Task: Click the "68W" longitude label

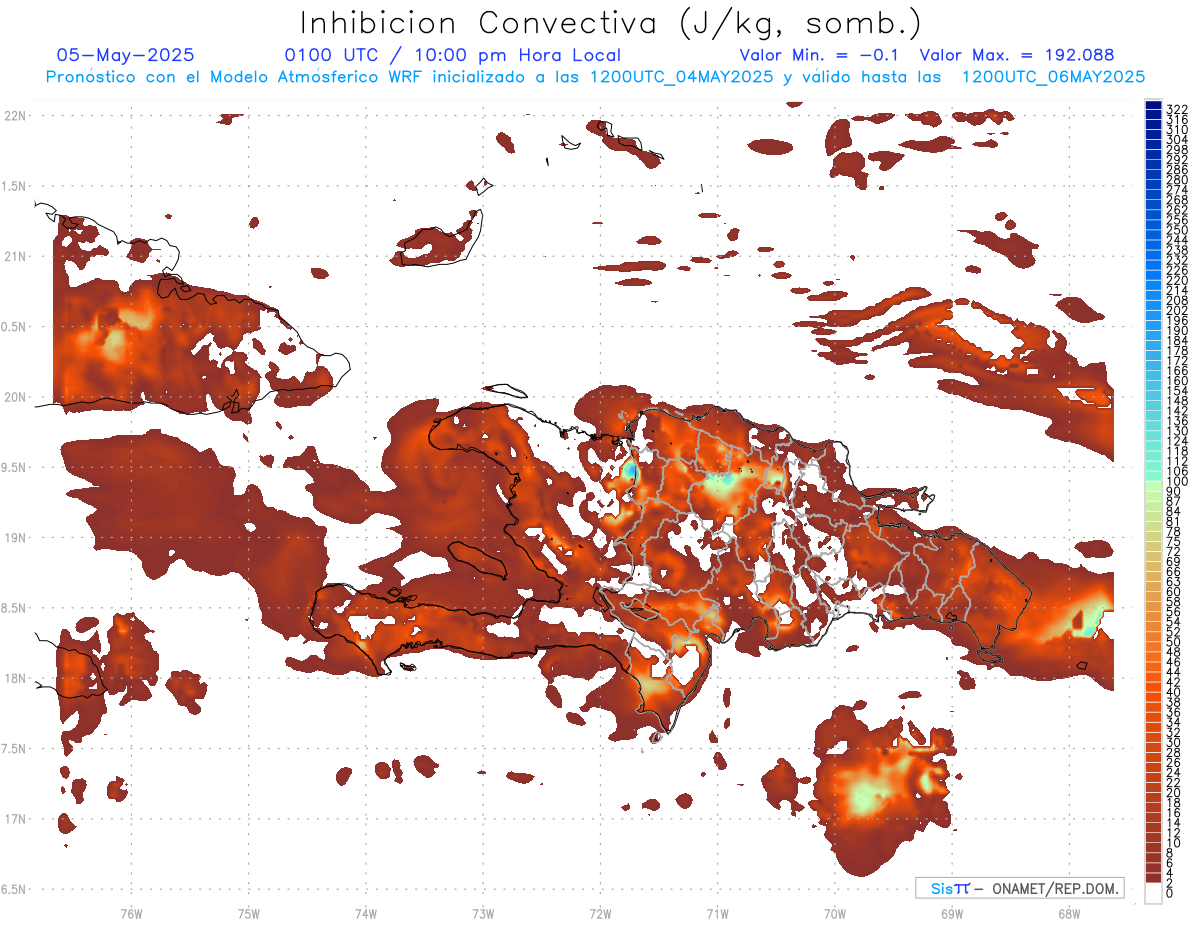Action: coord(1069,913)
